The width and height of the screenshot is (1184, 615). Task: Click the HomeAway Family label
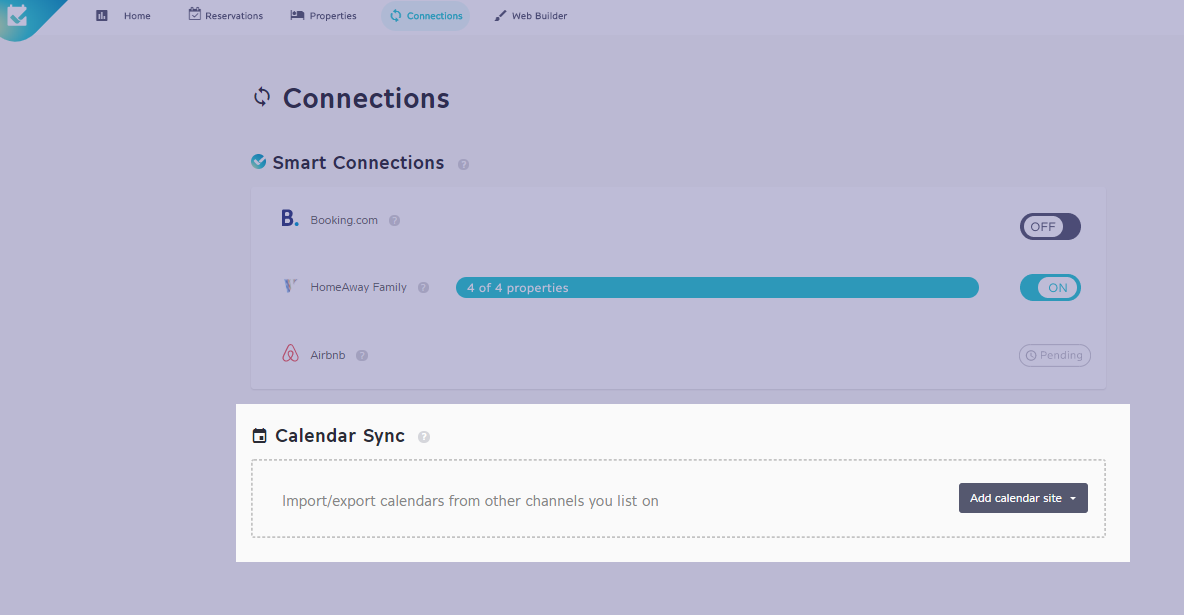pos(359,287)
